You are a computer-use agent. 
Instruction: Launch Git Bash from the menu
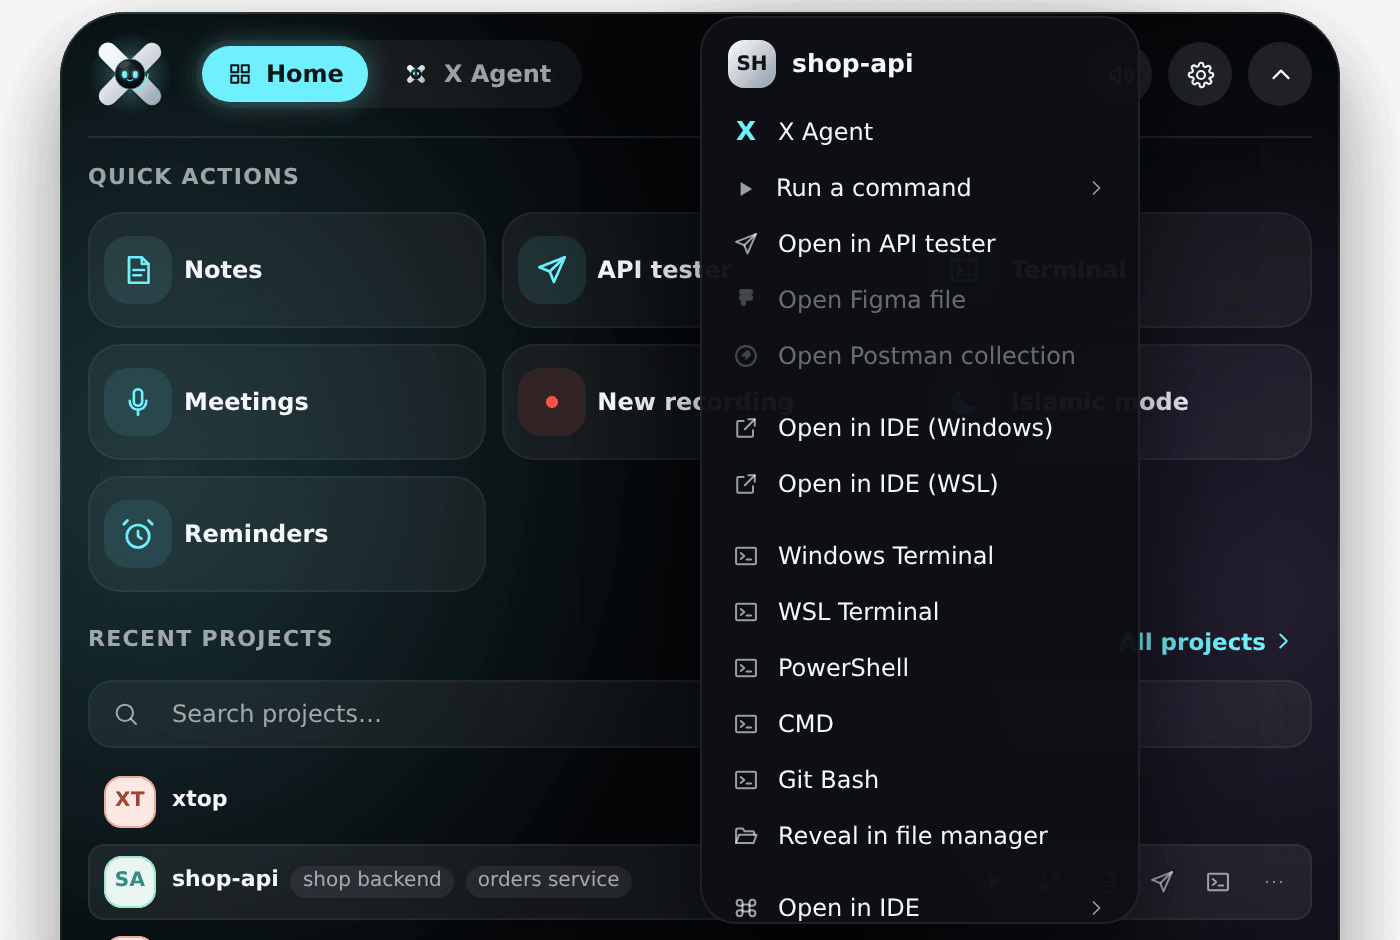pyautogui.click(x=920, y=780)
